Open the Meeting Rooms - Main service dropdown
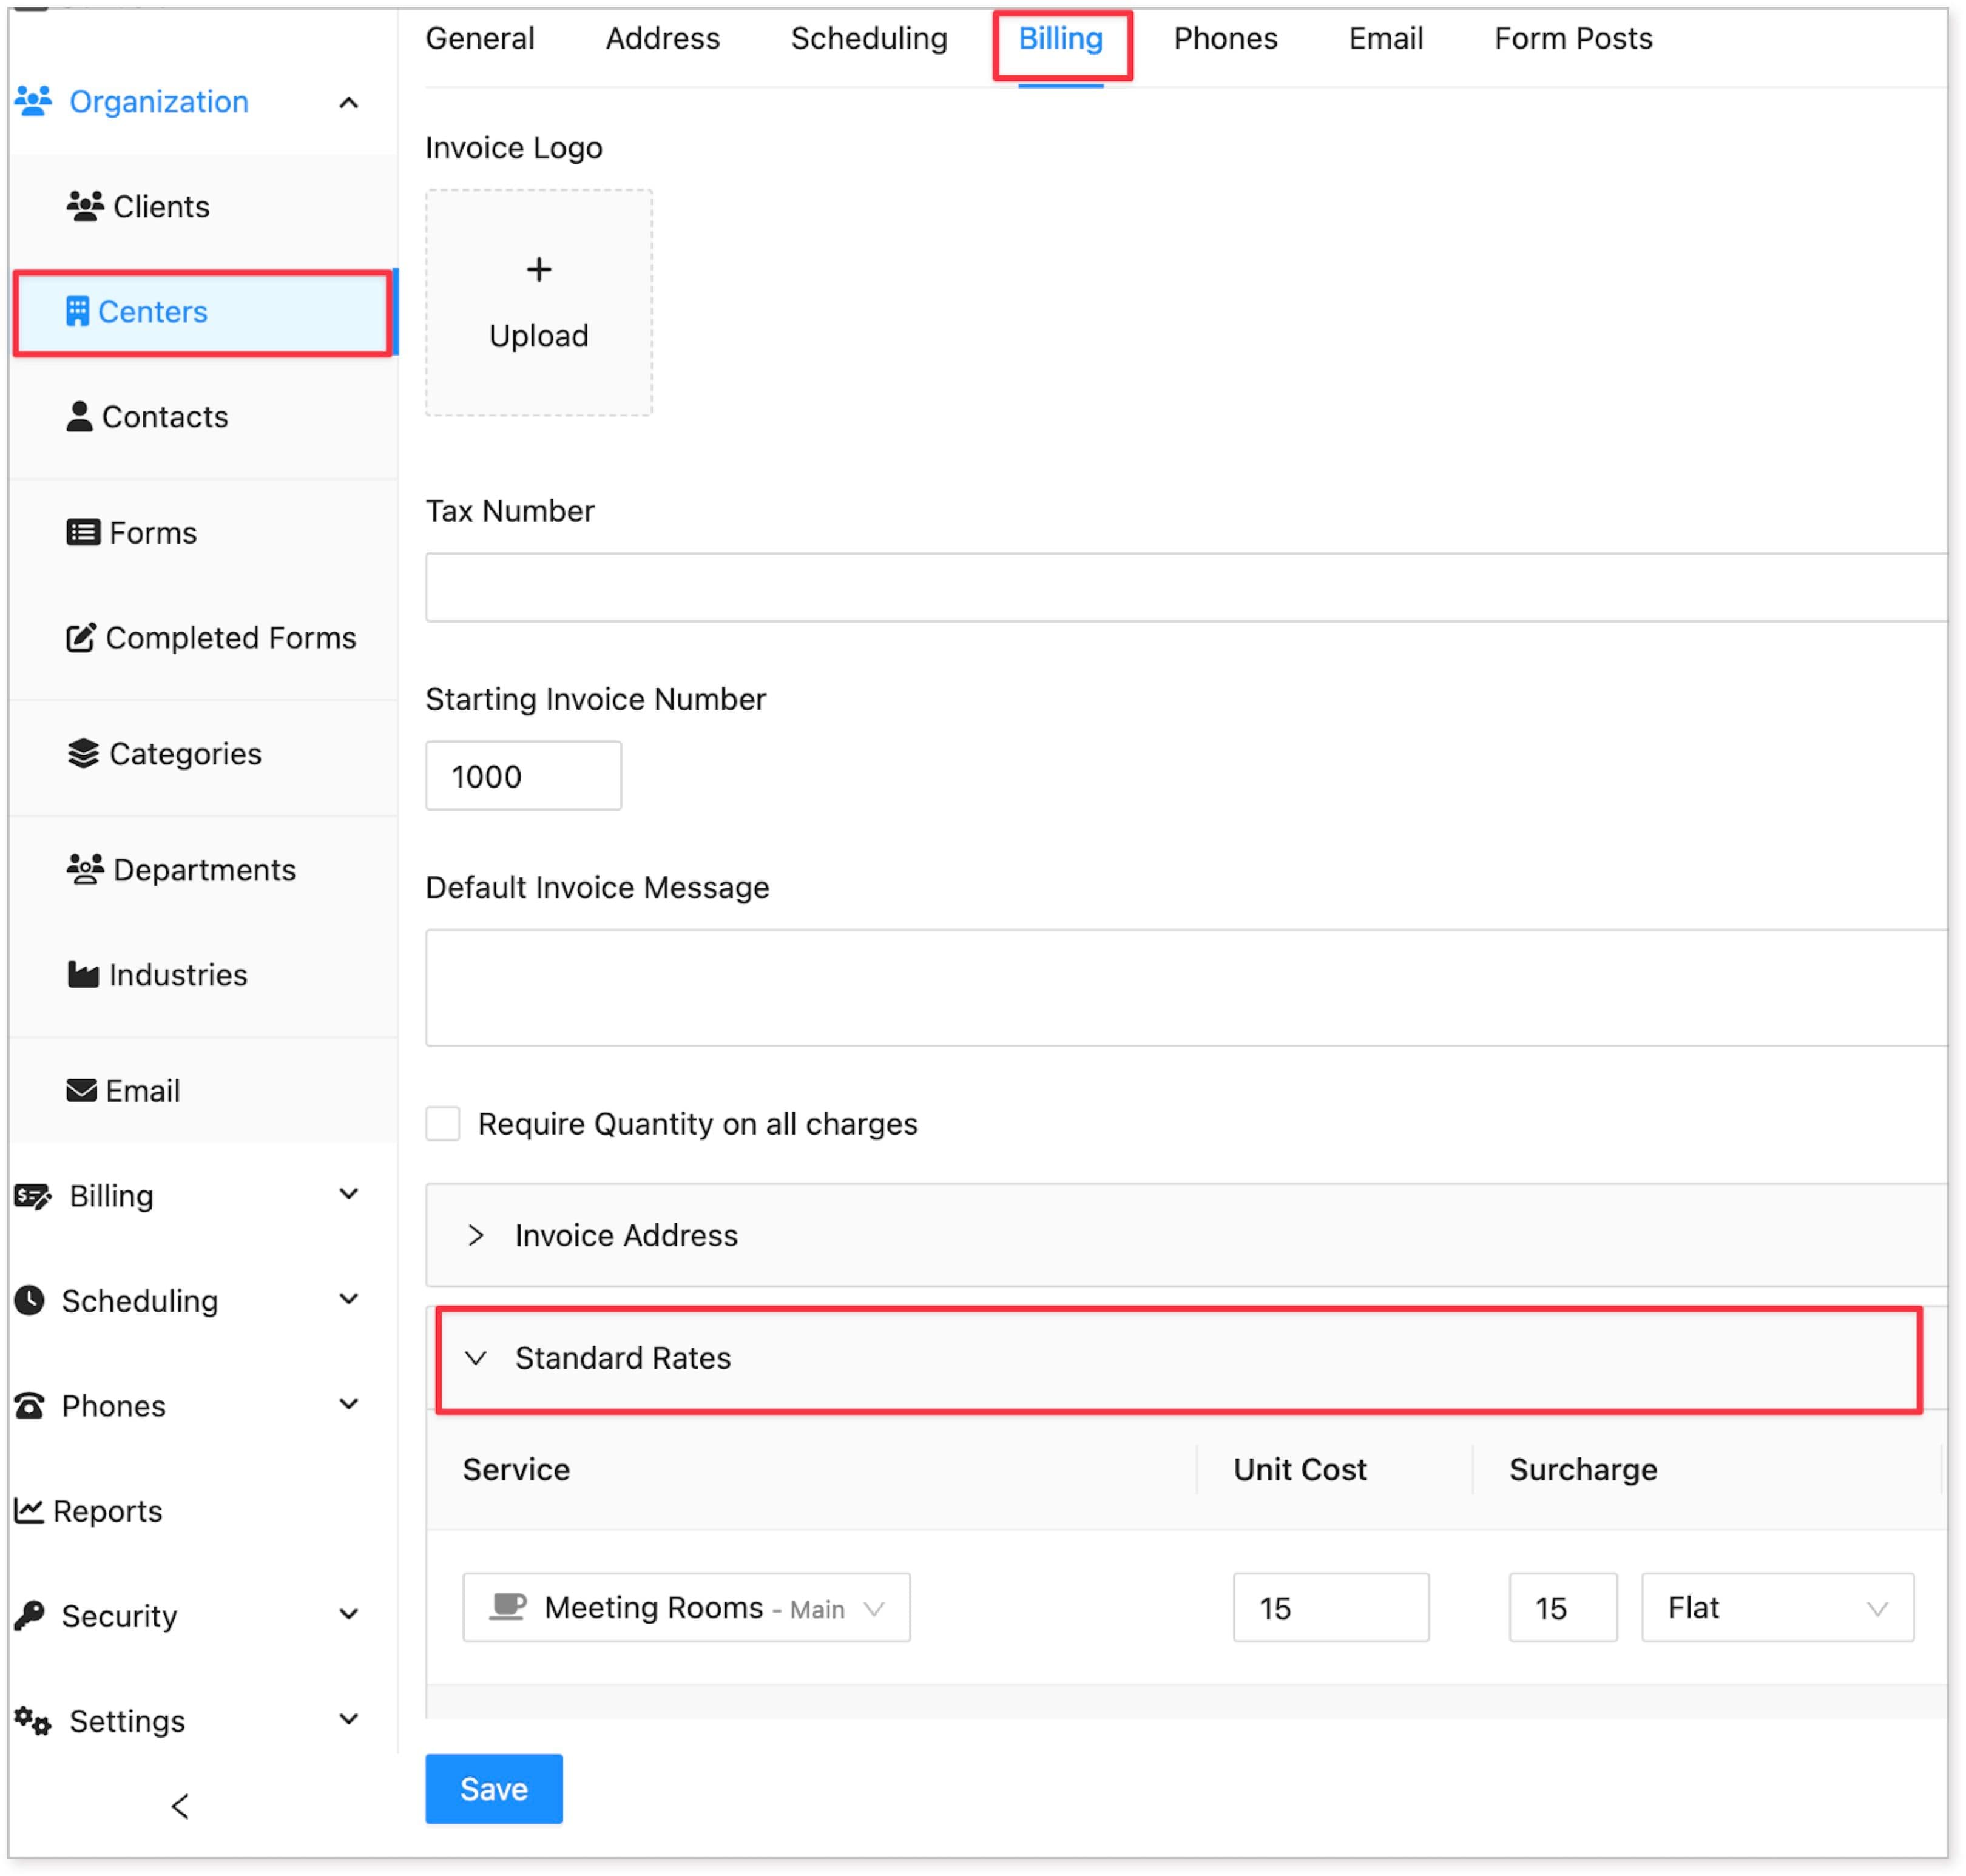 pyautogui.click(x=686, y=1607)
